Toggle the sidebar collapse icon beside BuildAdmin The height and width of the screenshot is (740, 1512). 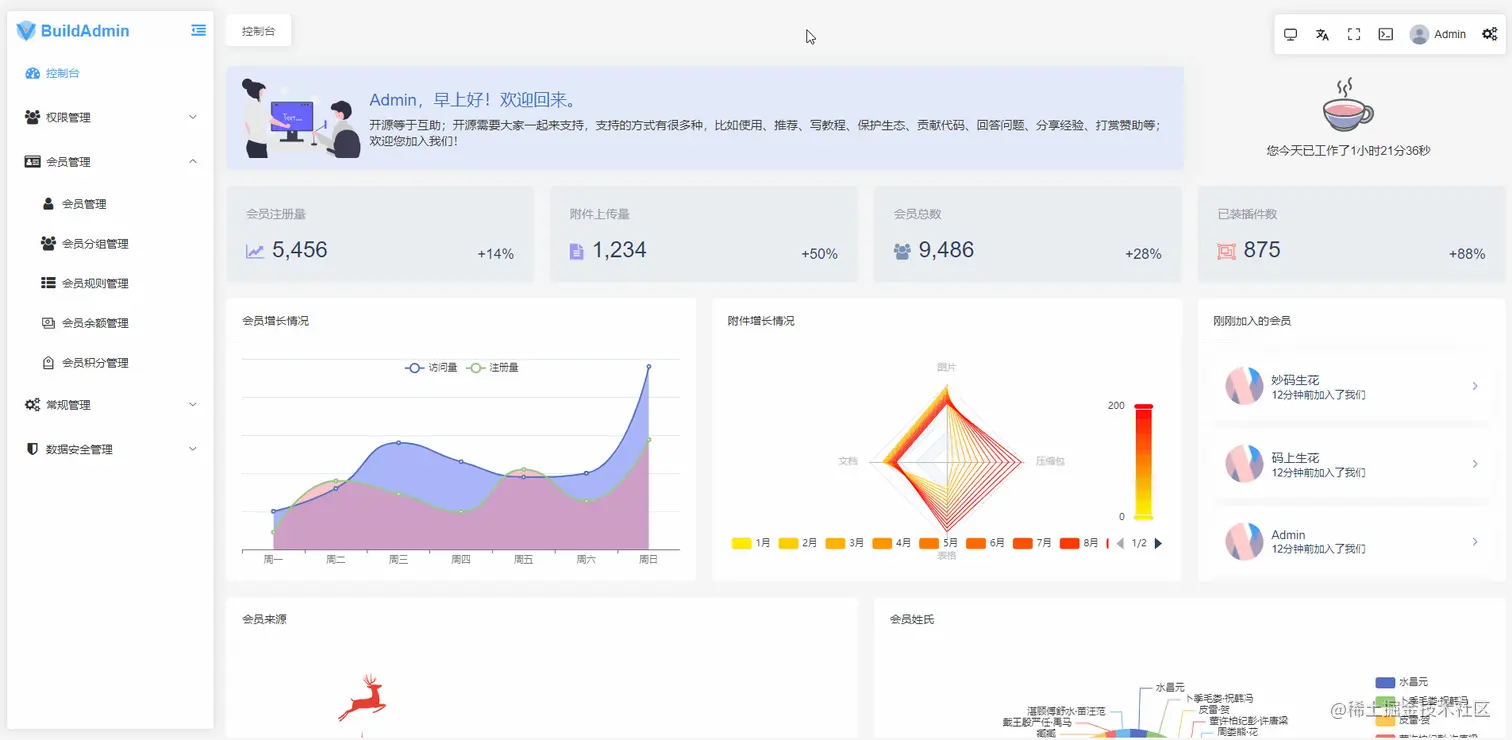click(198, 30)
